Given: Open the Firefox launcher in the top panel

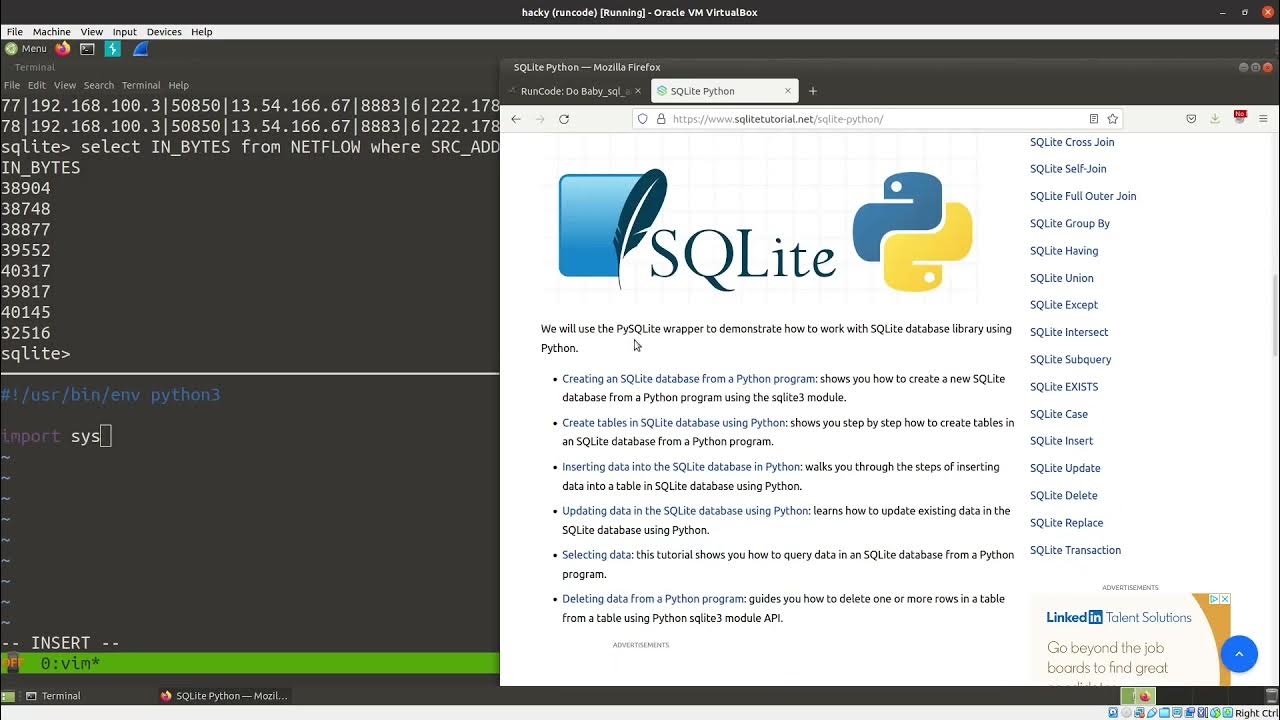Looking at the screenshot, I should point(62,48).
